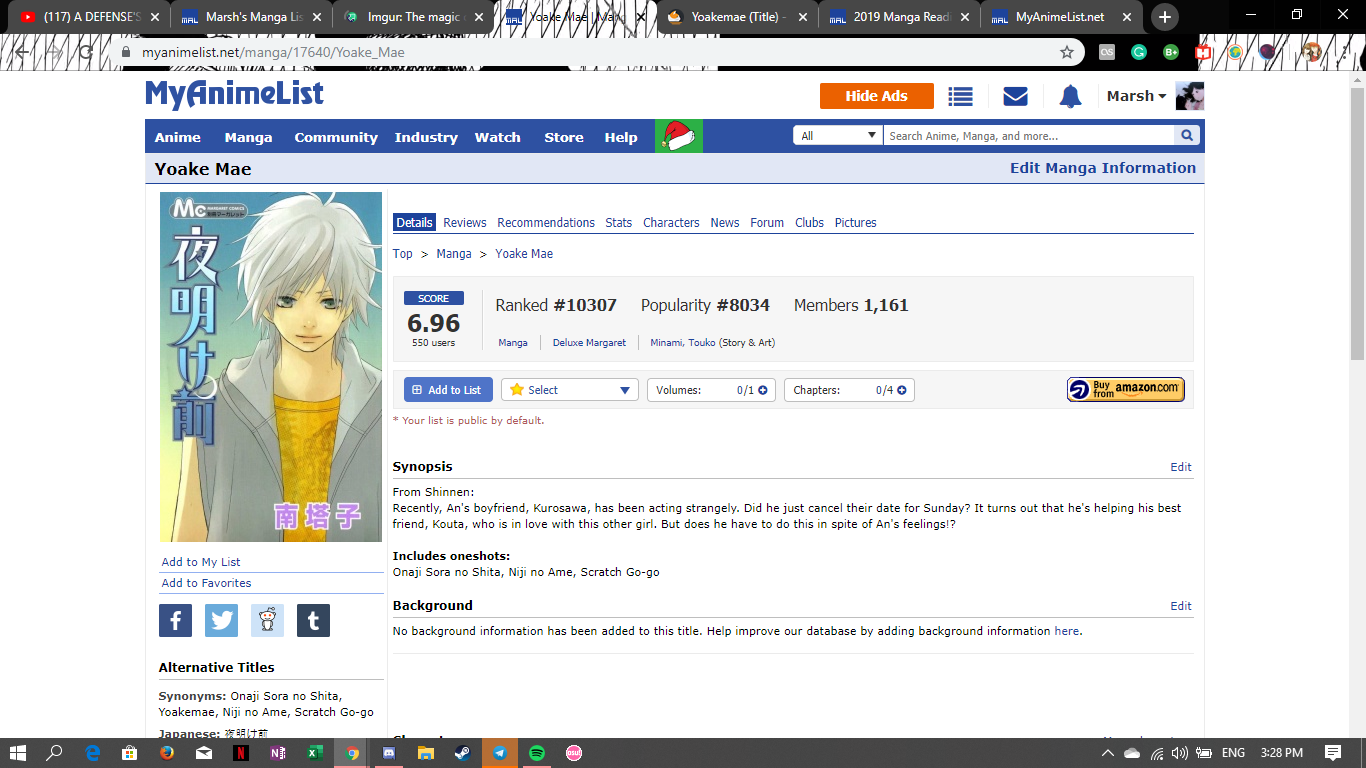The height and width of the screenshot is (768, 1366).
Task: Switch to the Characters tab
Action: (x=671, y=223)
